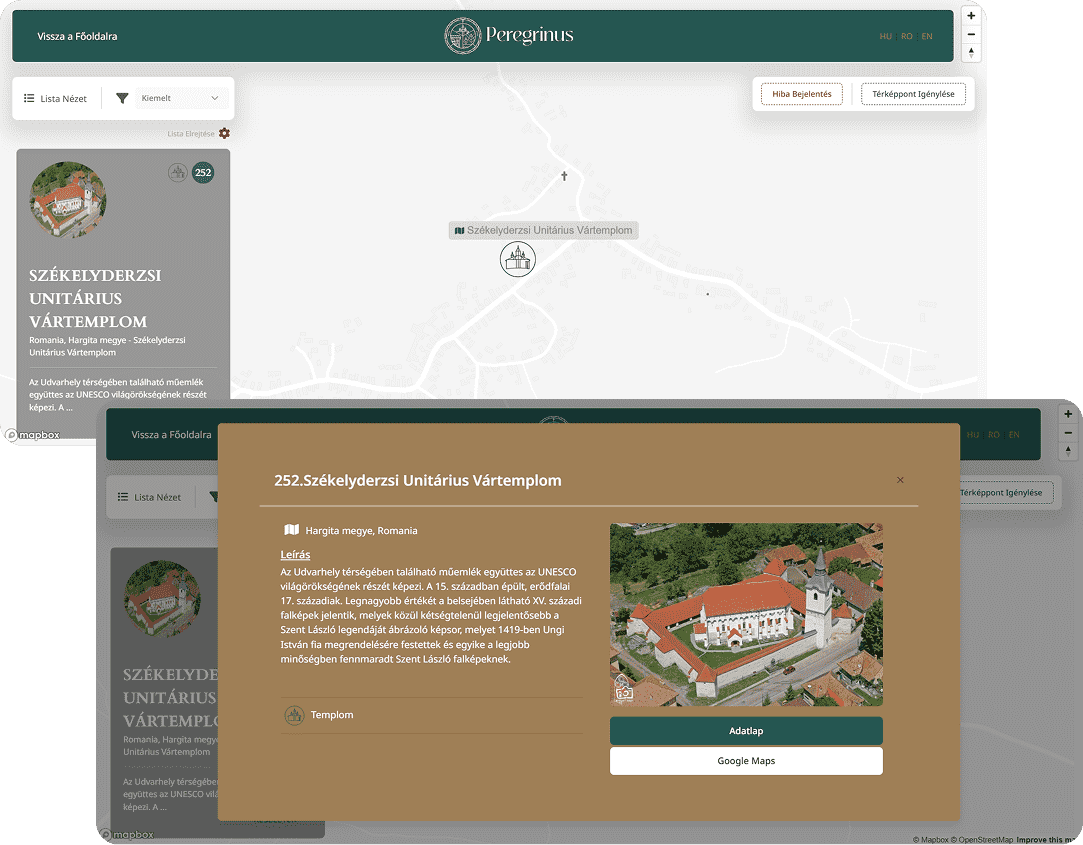Zoom out on the top map

pyautogui.click(x=971, y=35)
